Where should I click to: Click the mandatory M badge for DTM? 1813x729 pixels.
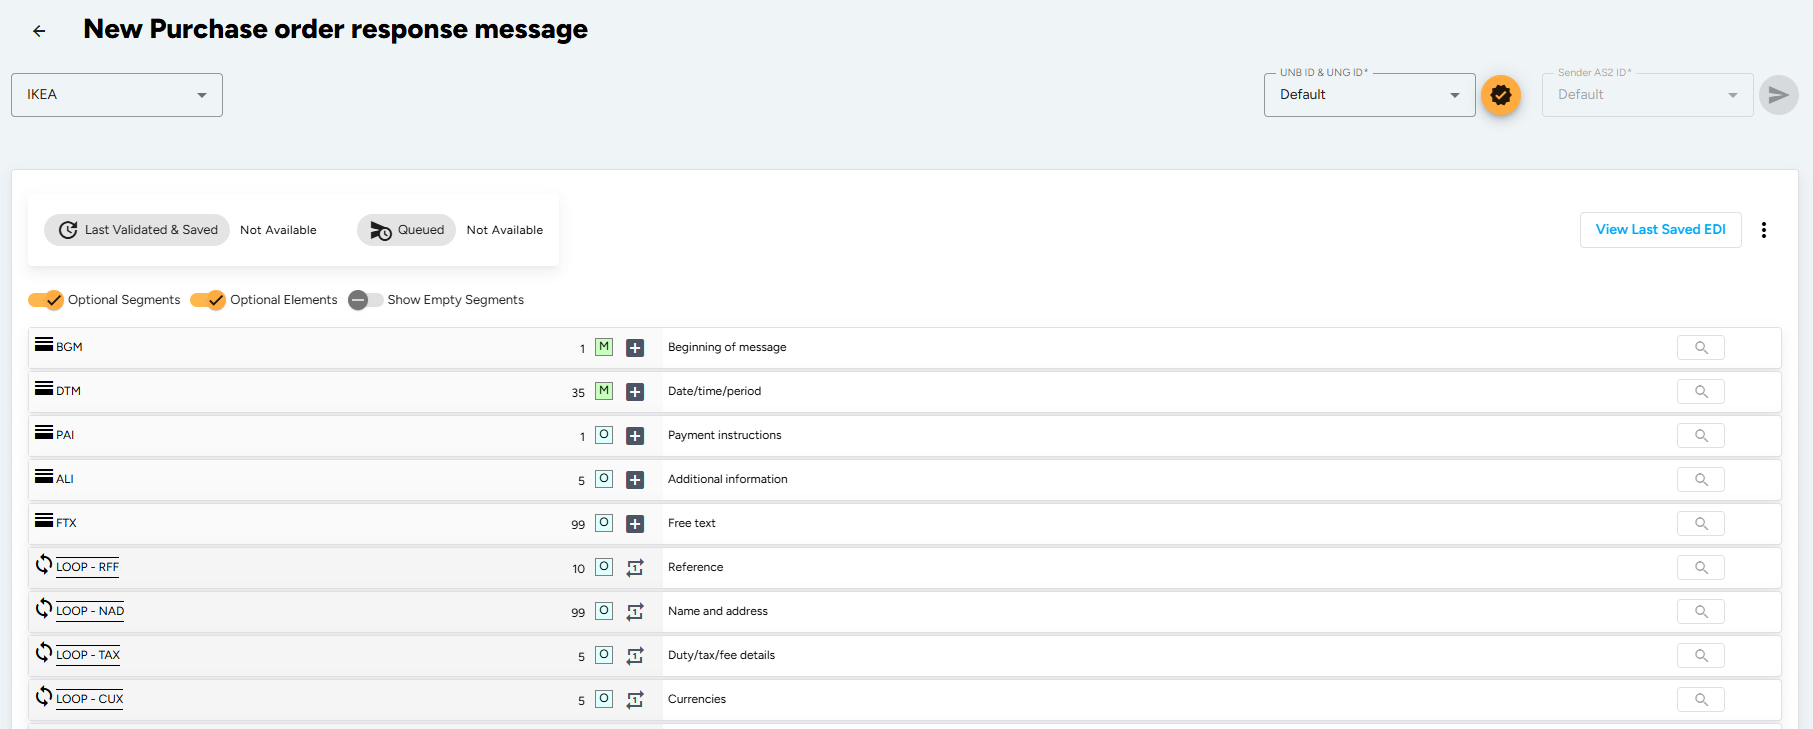coord(604,391)
